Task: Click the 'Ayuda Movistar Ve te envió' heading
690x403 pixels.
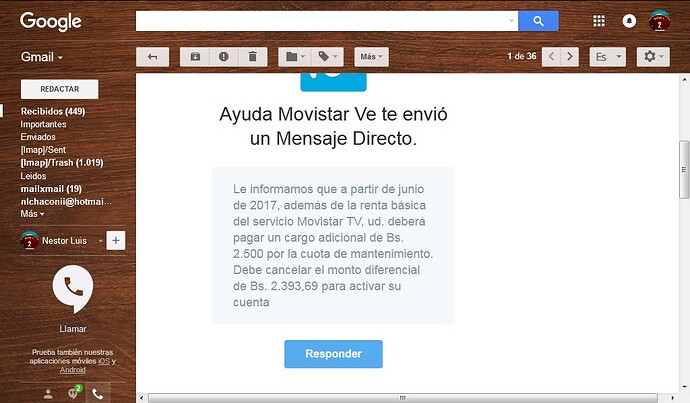Action: [333, 114]
